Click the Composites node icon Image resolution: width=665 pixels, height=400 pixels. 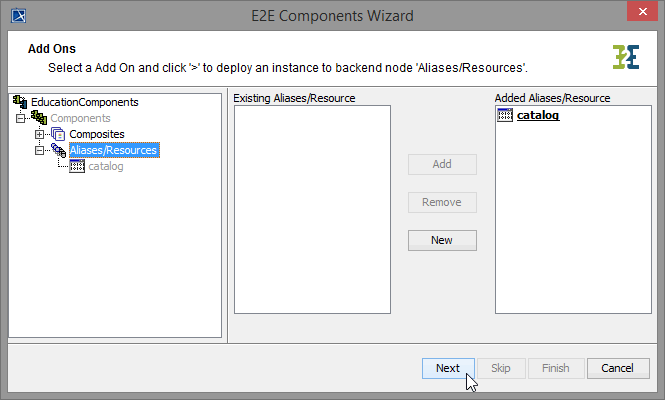click(x=58, y=134)
